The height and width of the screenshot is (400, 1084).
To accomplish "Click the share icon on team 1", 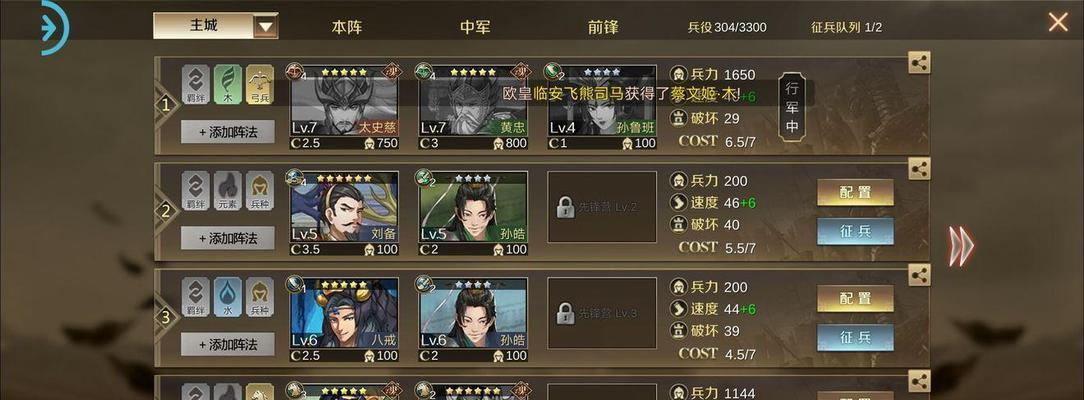I will [x=919, y=63].
